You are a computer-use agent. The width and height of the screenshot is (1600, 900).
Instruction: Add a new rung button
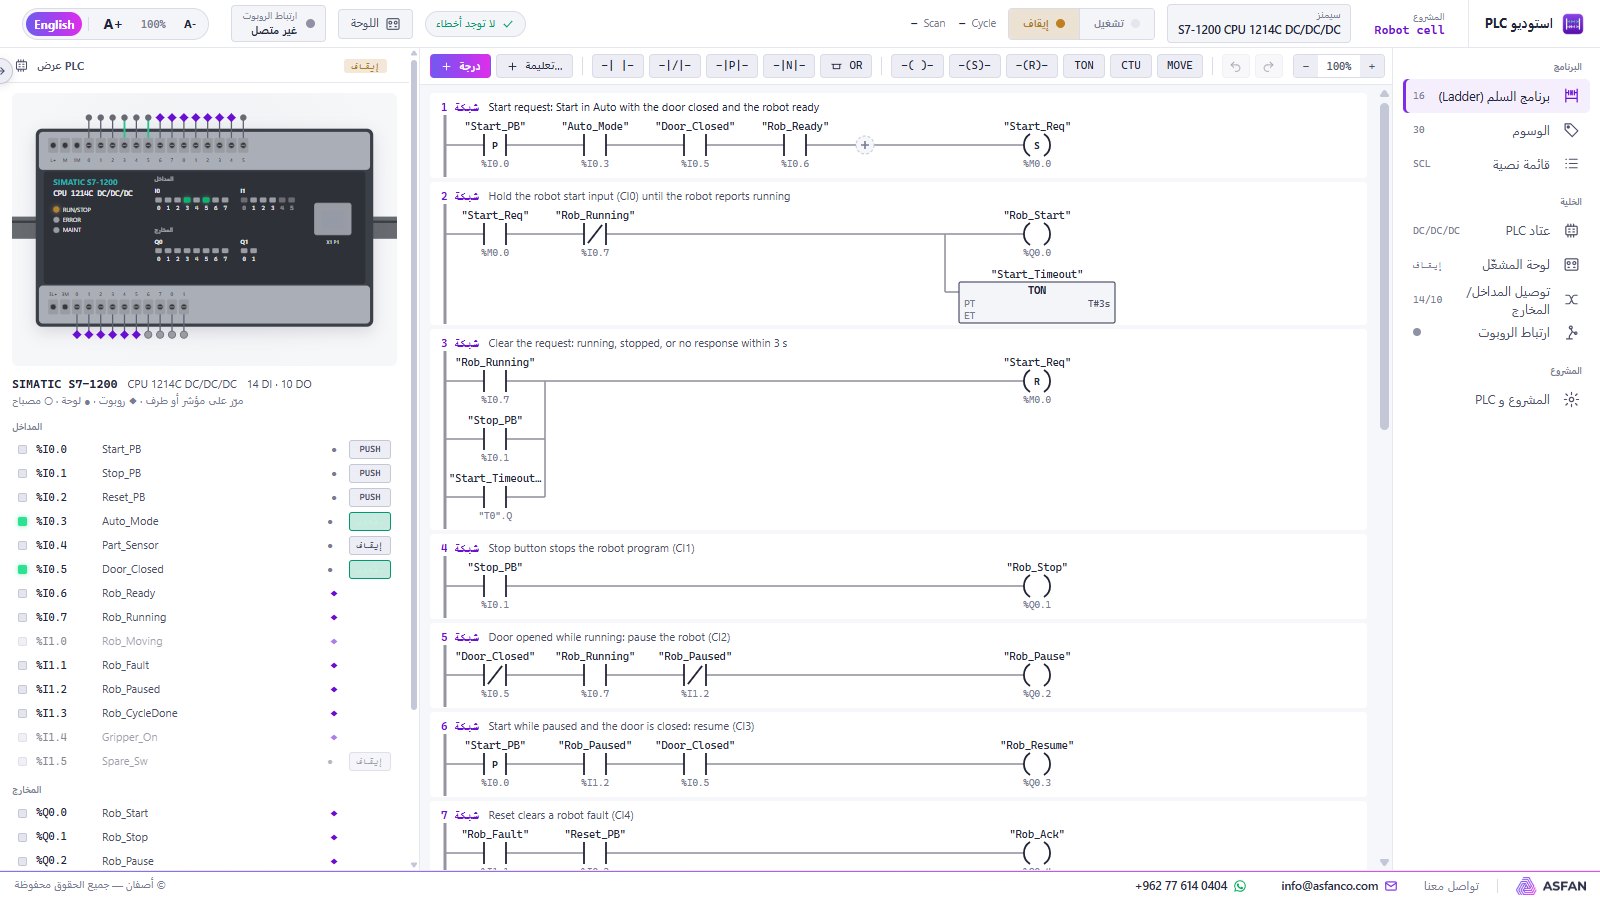[460, 66]
